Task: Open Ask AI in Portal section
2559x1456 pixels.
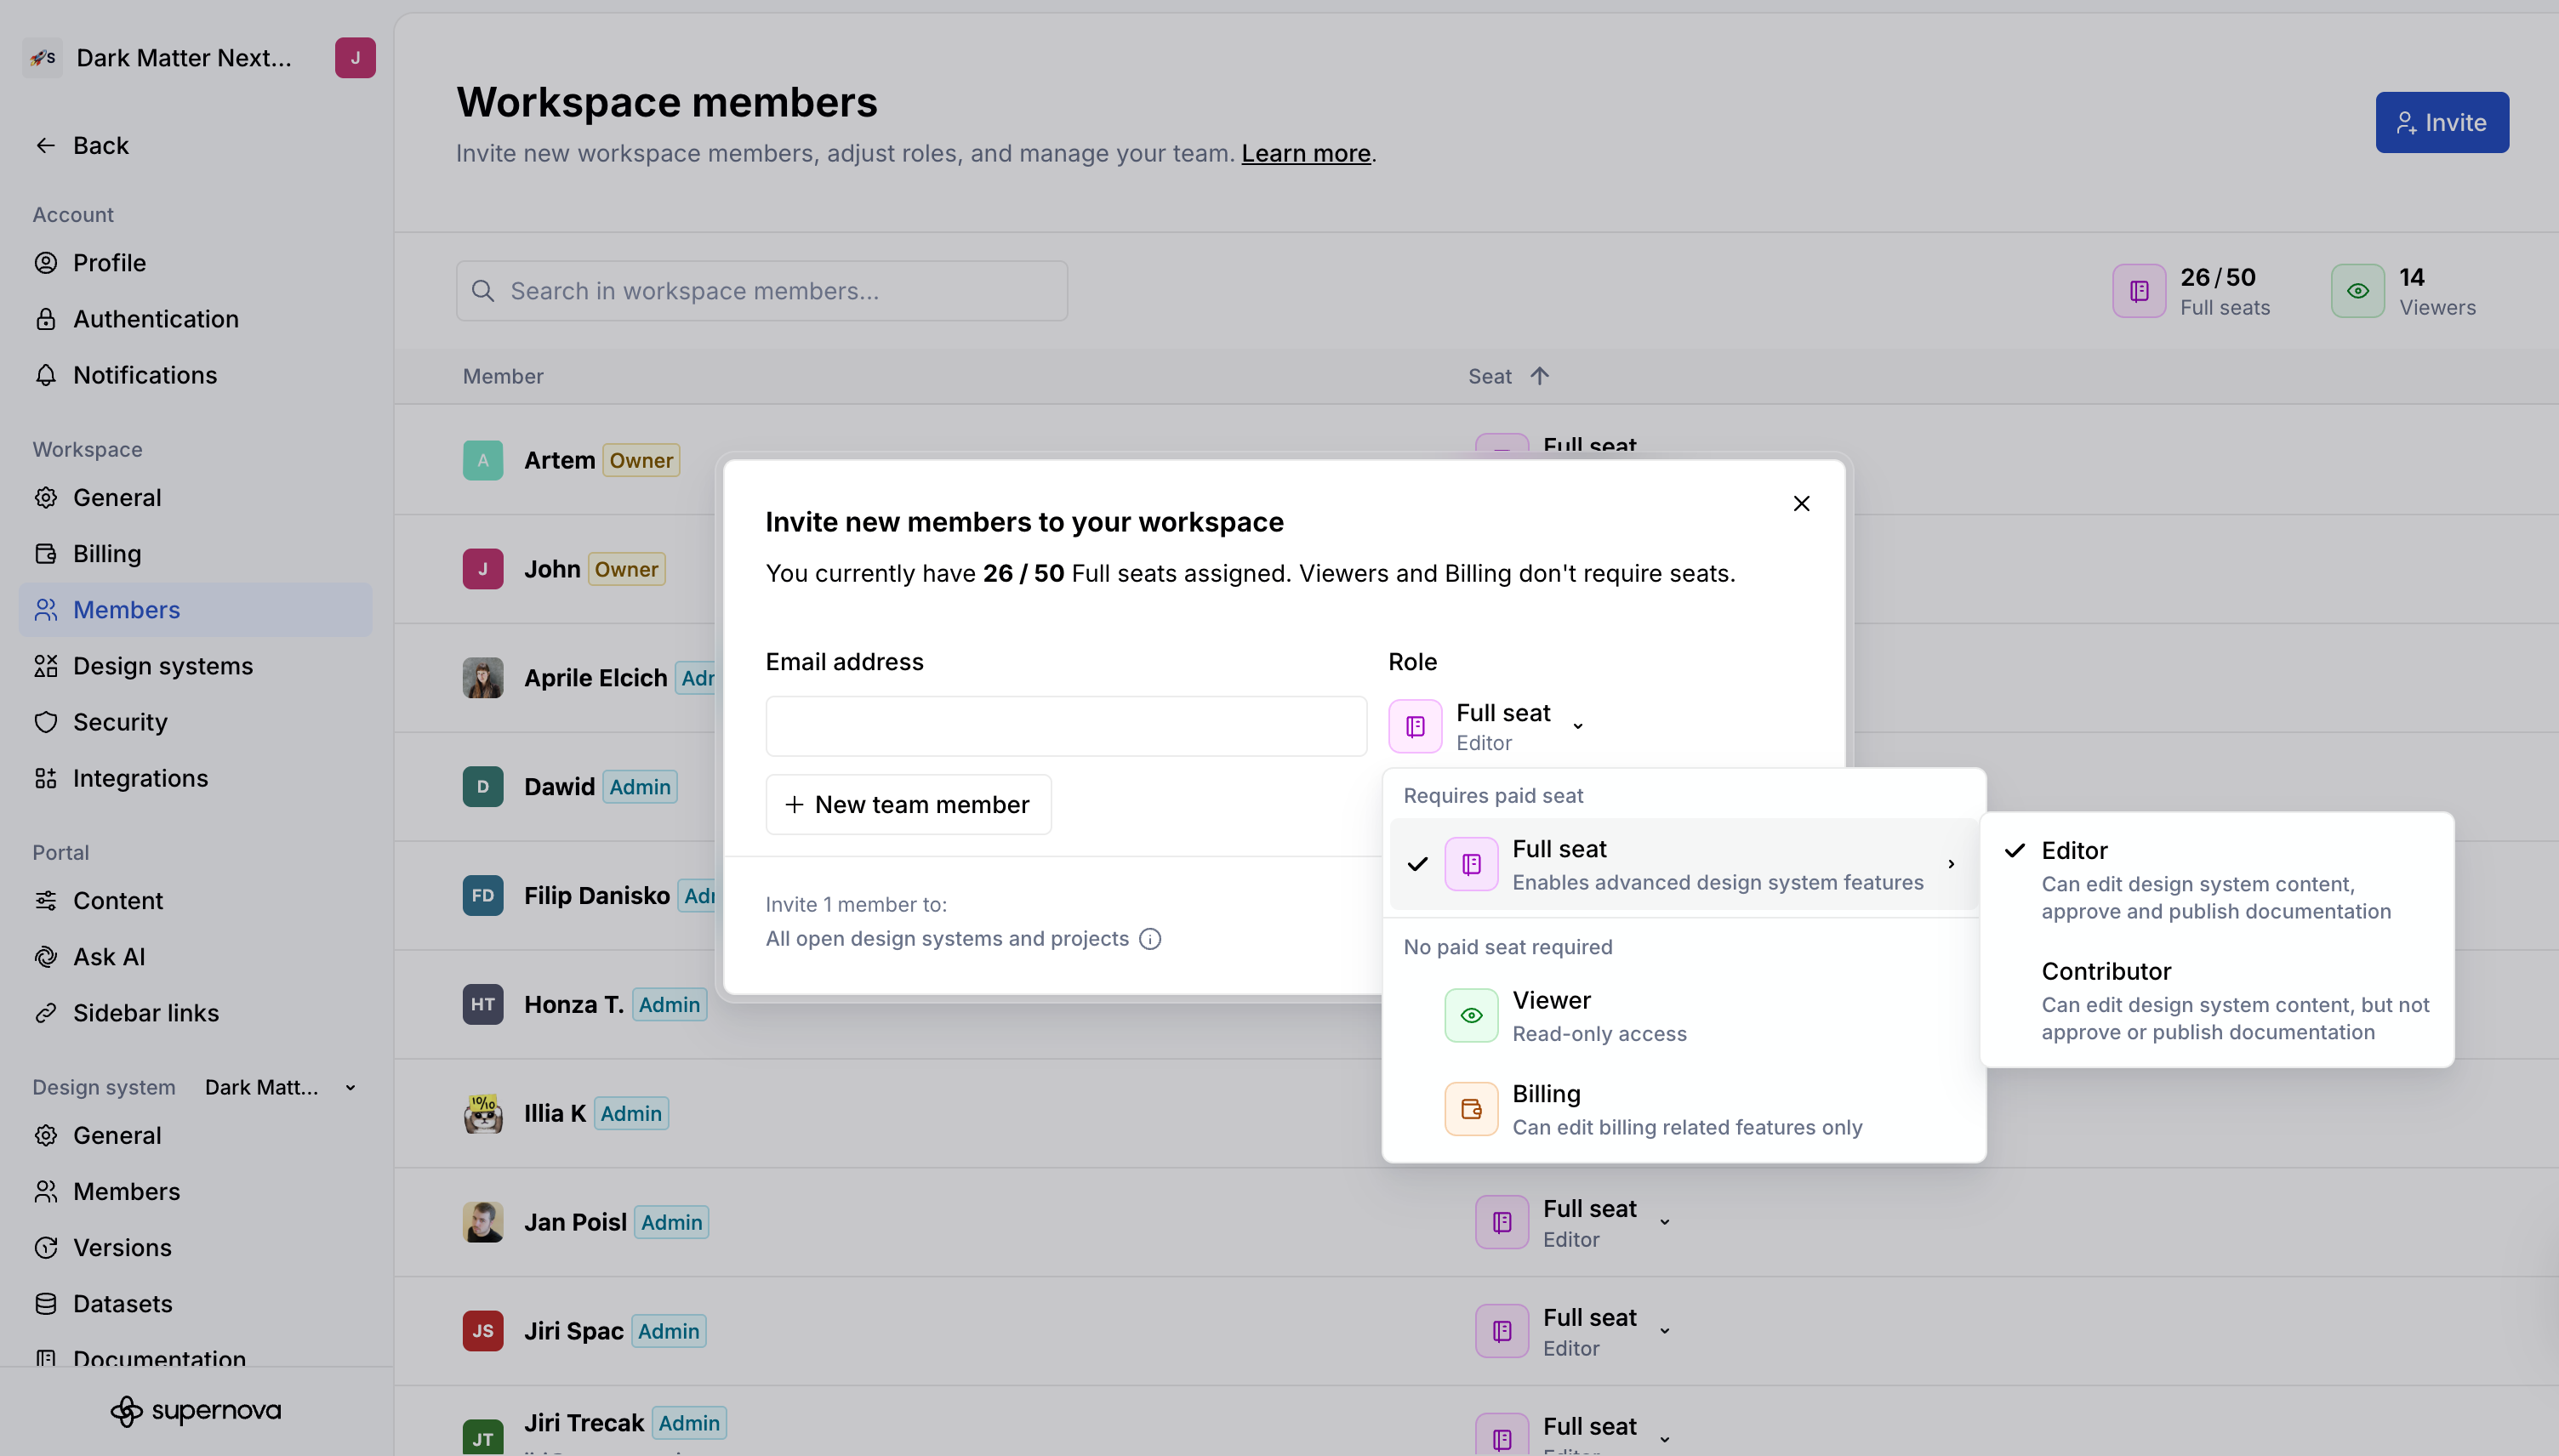Action: point(108,957)
